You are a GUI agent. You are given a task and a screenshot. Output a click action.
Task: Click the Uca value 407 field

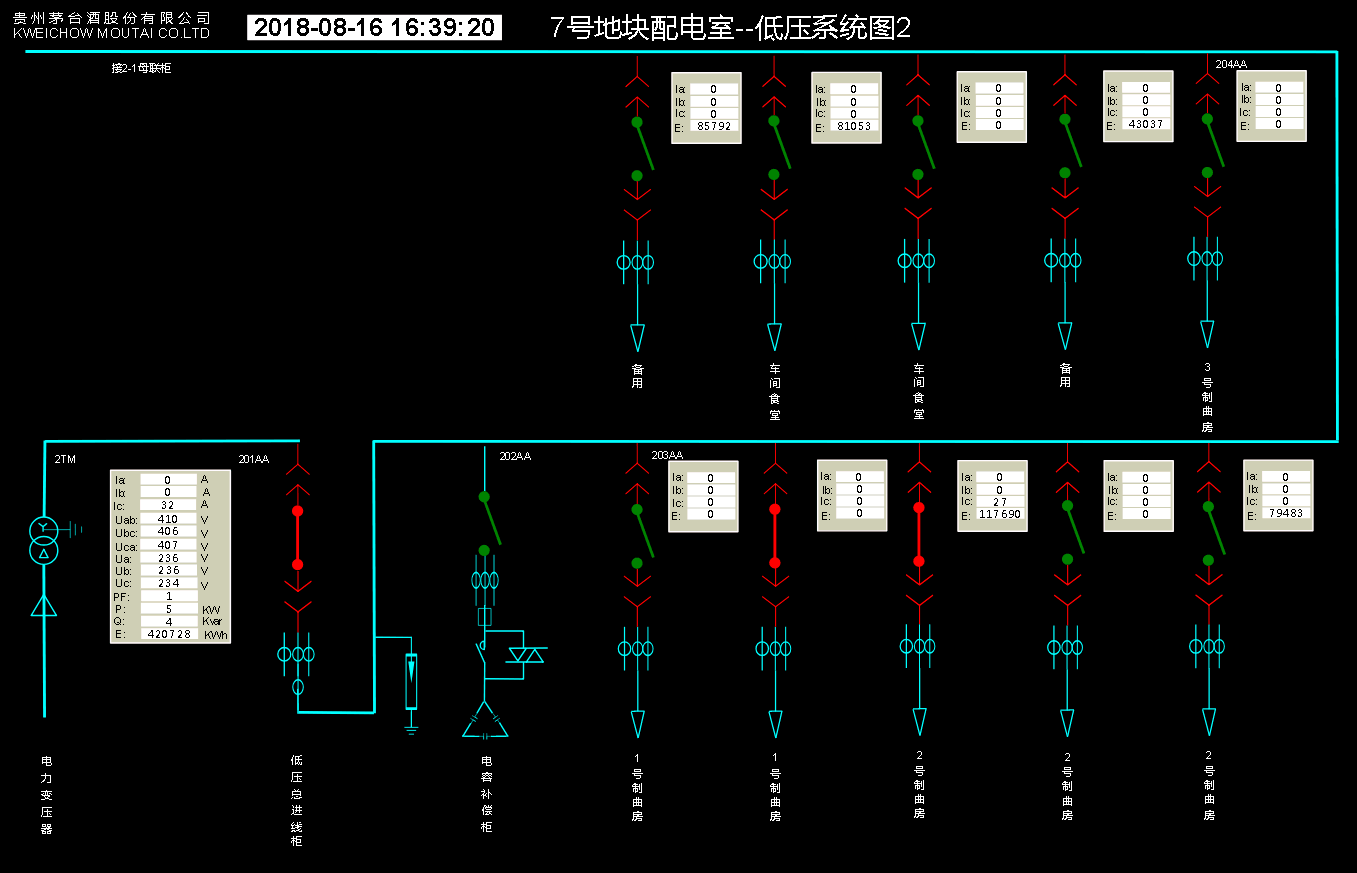168,545
